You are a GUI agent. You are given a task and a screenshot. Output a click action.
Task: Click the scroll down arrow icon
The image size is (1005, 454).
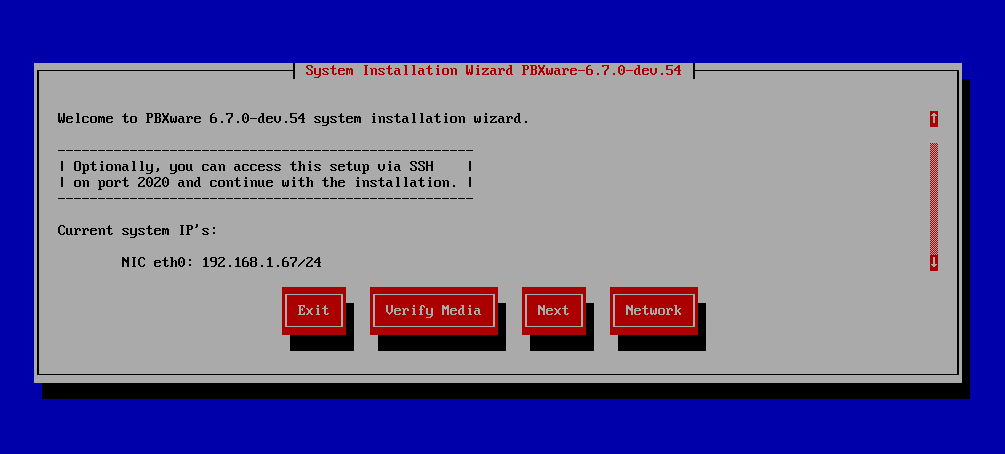pos(934,262)
